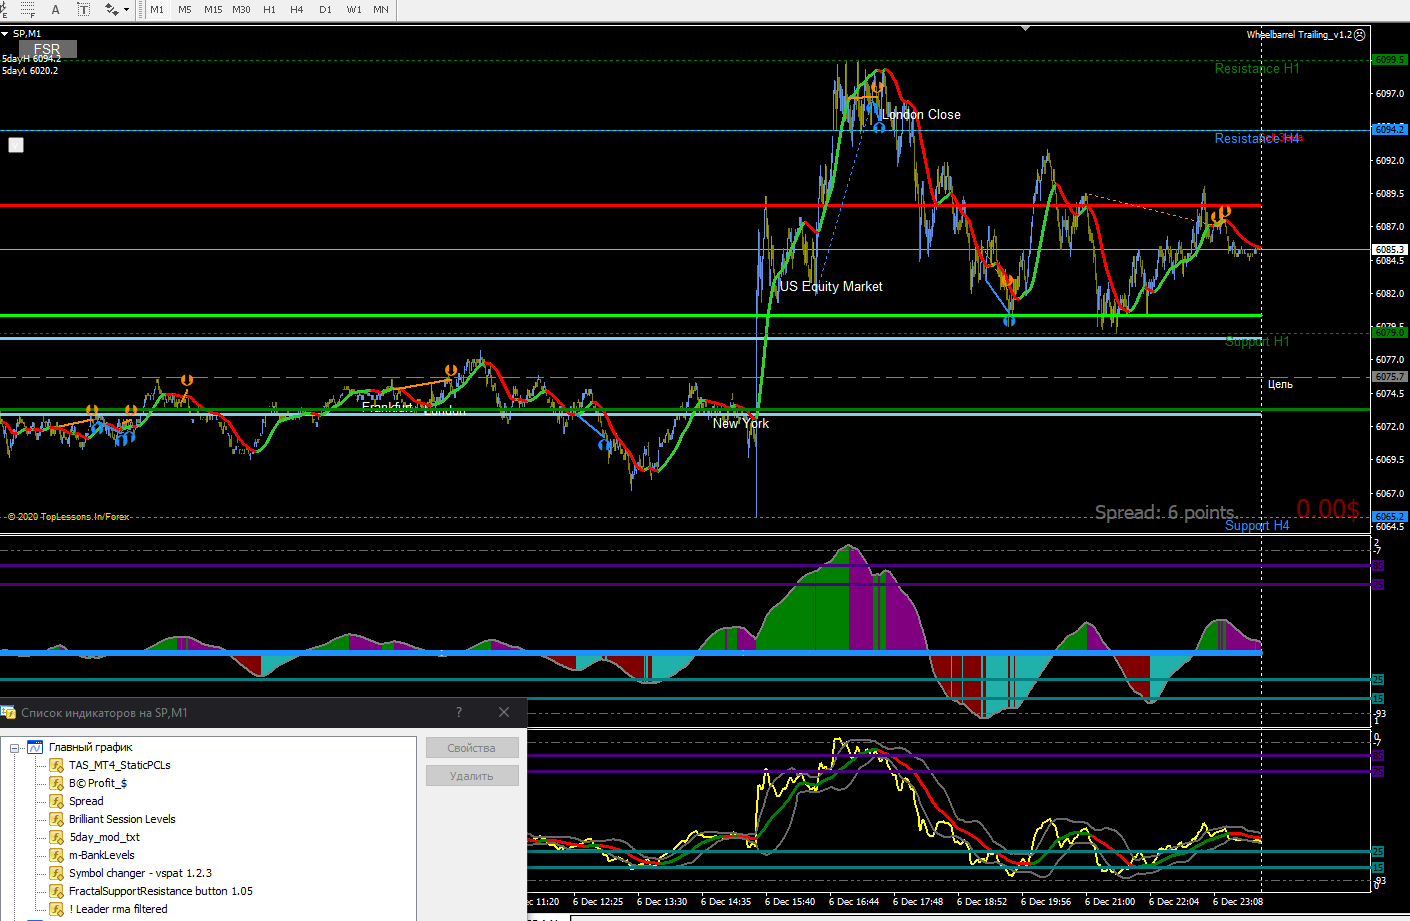Image resolution: width=1410 pixels, height=921 pixels.
Task: Click the Свойства button
Action: [x=472, y=748]
